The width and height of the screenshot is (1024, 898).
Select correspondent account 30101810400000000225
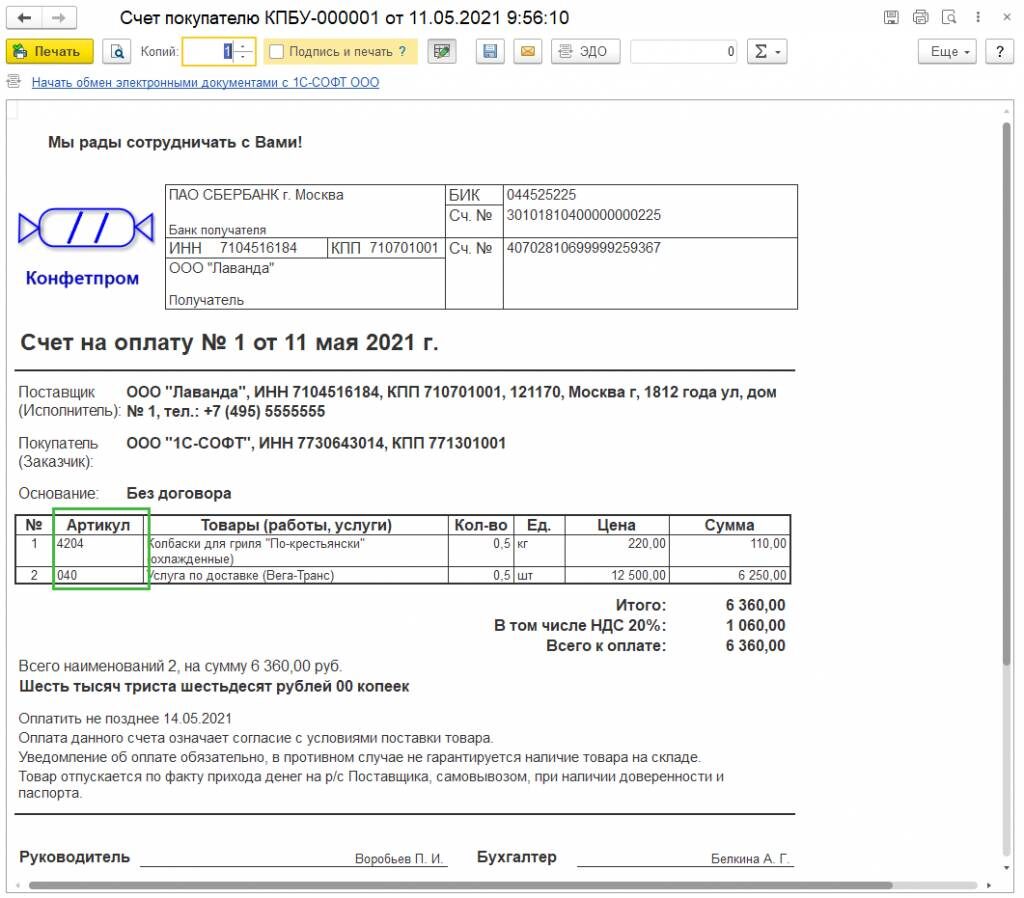584,216
